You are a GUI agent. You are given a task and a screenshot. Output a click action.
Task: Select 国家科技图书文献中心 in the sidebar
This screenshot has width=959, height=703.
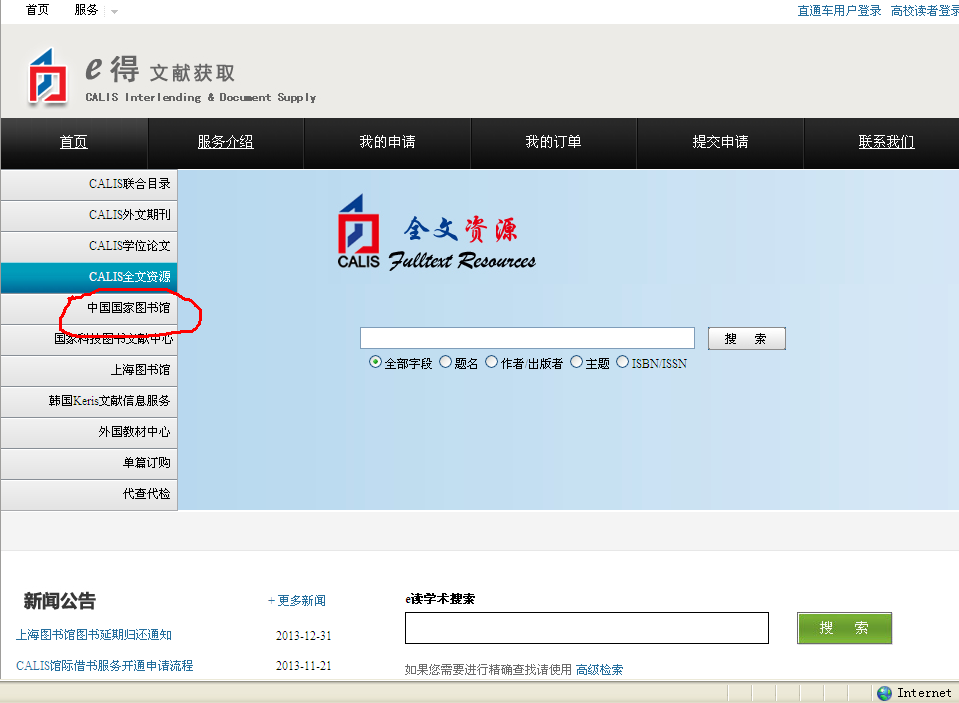[89, 339]
